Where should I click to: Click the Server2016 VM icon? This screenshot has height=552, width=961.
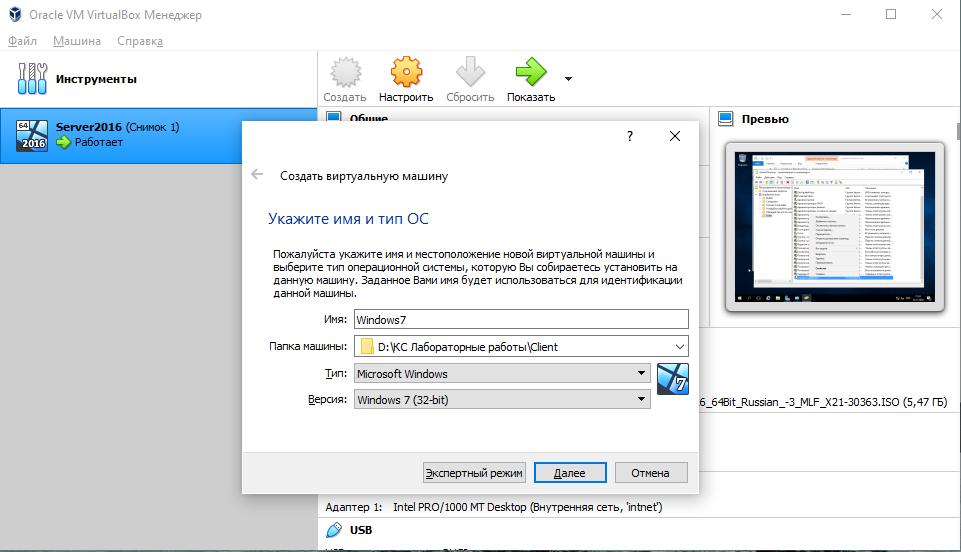click(x=31, y=135)
